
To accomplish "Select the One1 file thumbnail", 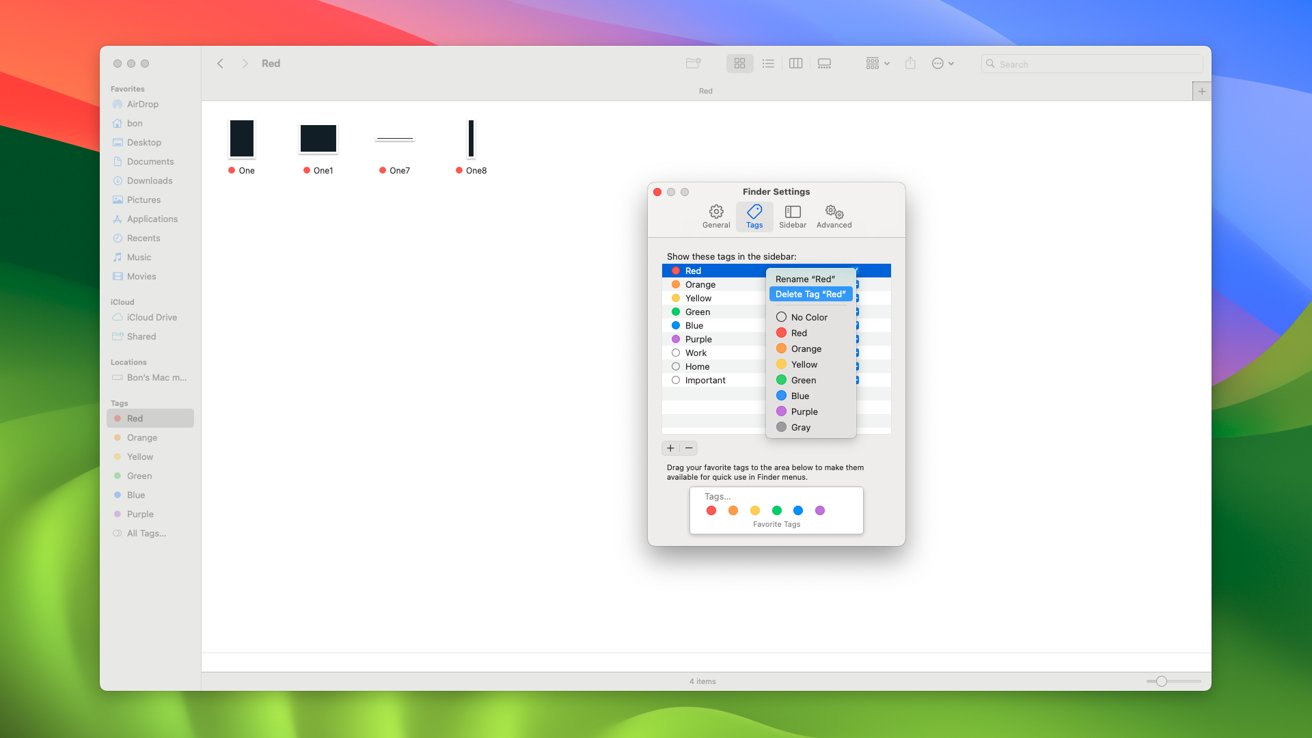I will [318, 139].
